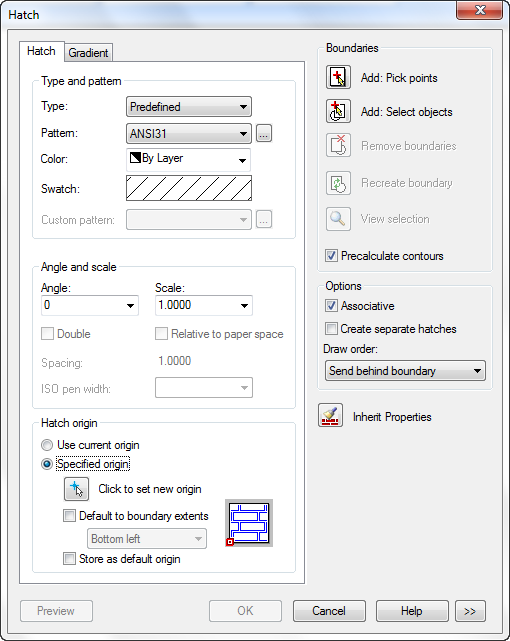Click the Recreate boundary label
Image resolution: width=510 pixels, height=641 pixels.
click(407, 183)
